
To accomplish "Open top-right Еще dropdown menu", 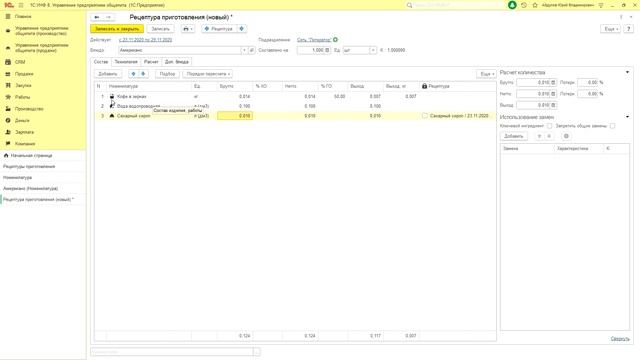I will 611,29.
